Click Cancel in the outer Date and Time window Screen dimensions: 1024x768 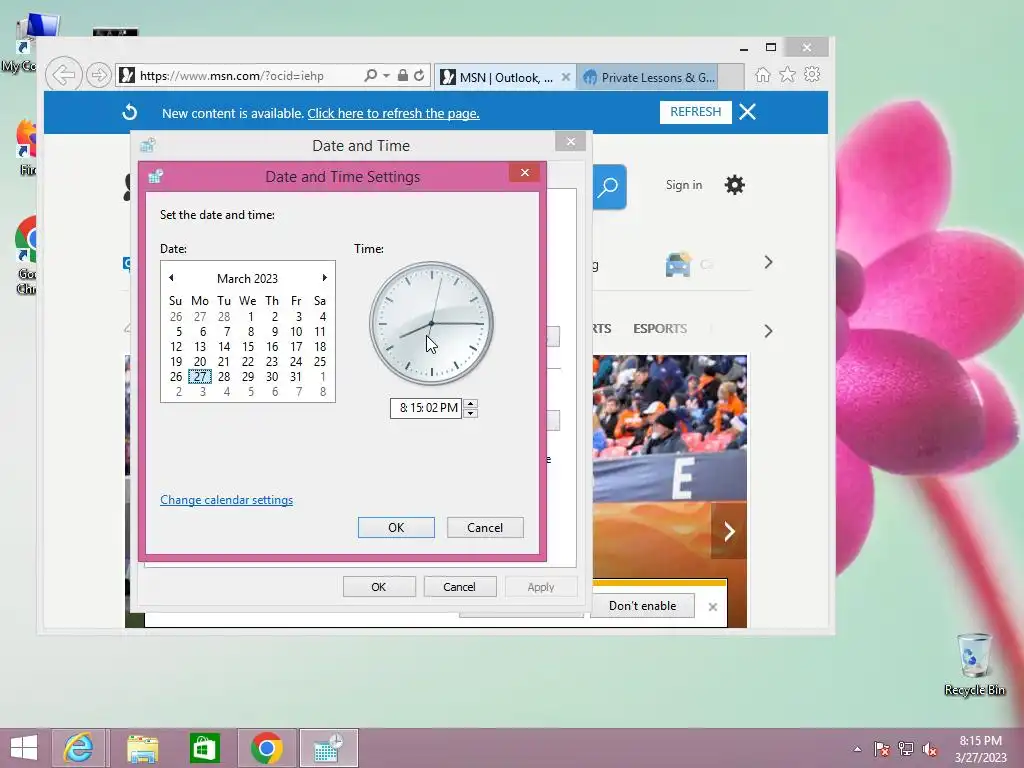(x=459, y=586)
